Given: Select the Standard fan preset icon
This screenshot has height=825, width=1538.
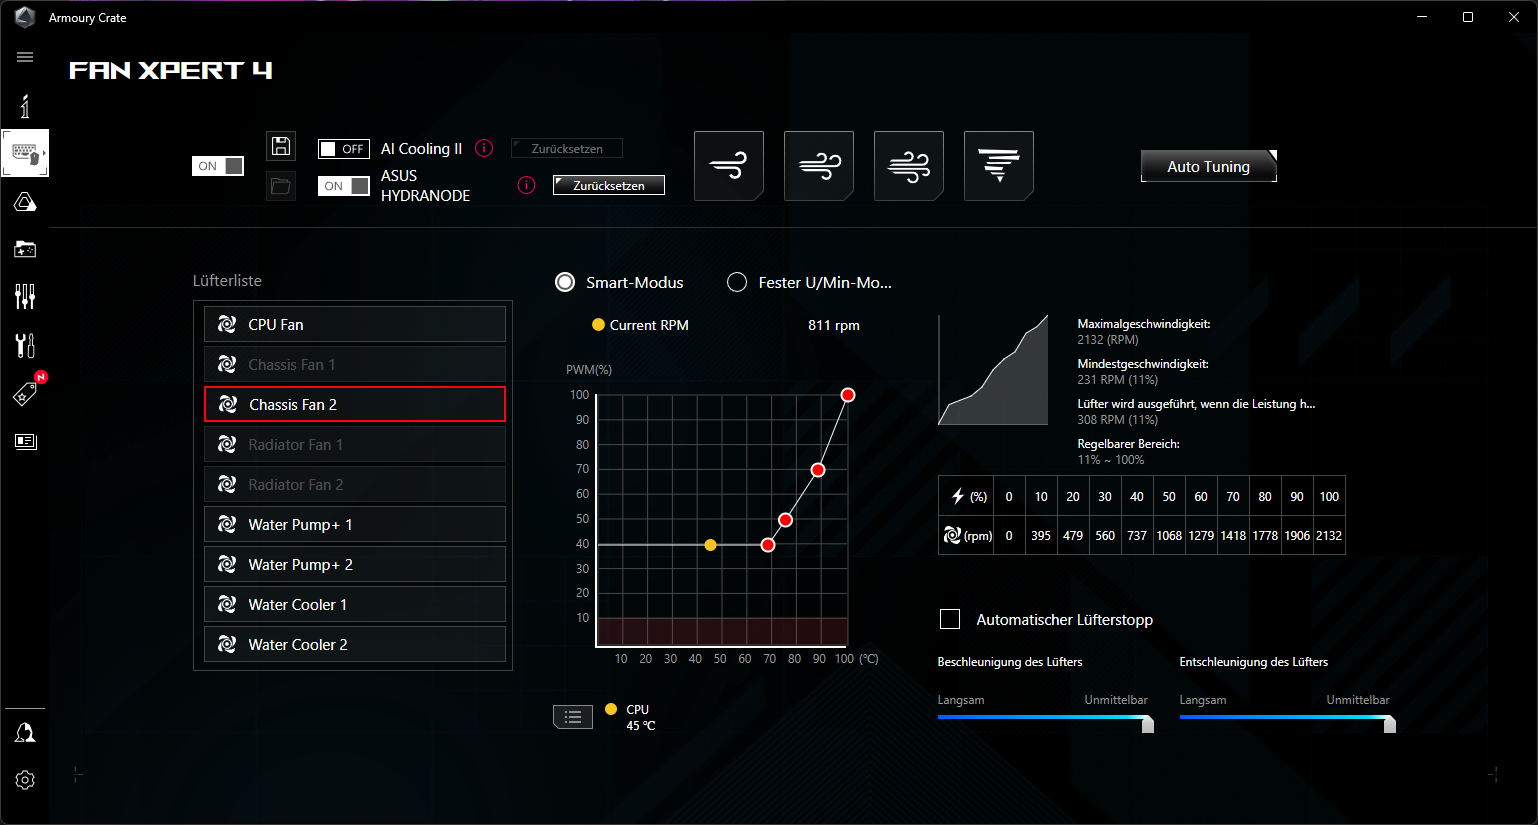Looking at the screenshot, I should click(819, 166).
